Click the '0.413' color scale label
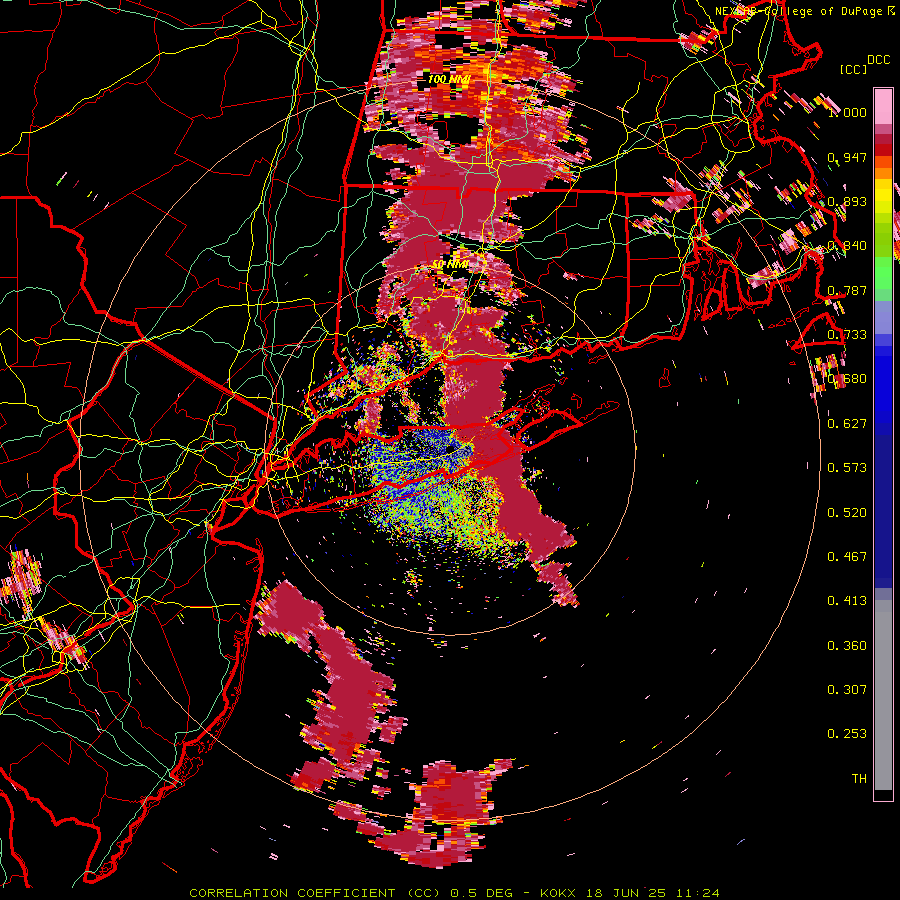 point(847,601)
